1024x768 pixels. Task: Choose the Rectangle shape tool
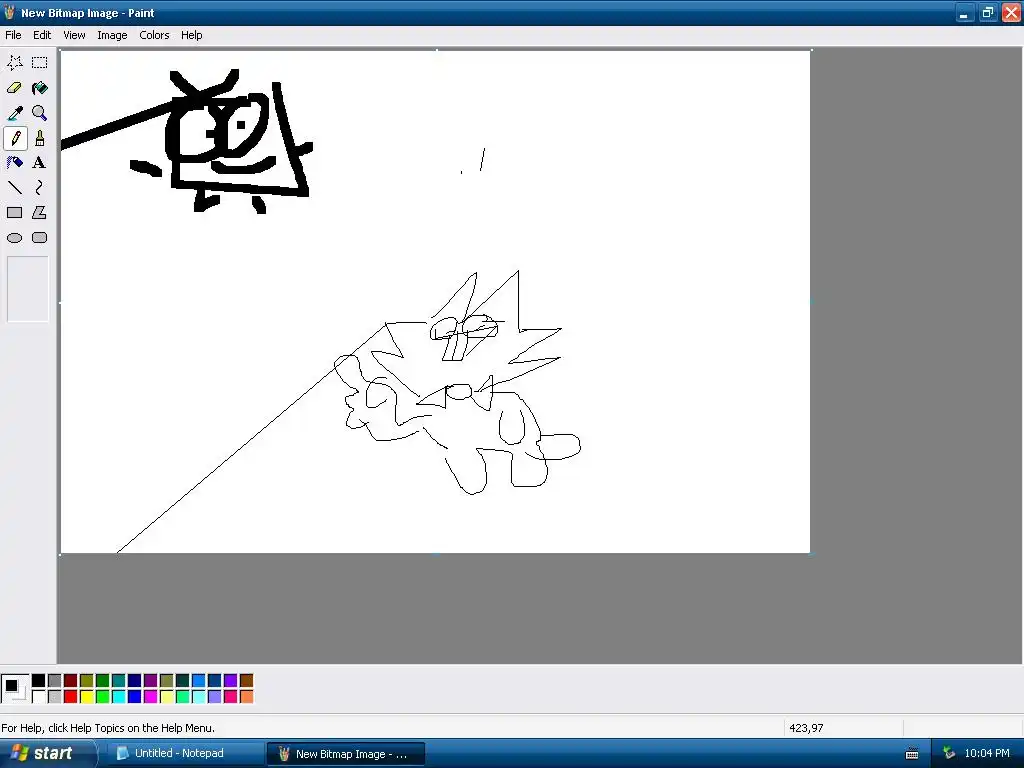pos(14,213)
